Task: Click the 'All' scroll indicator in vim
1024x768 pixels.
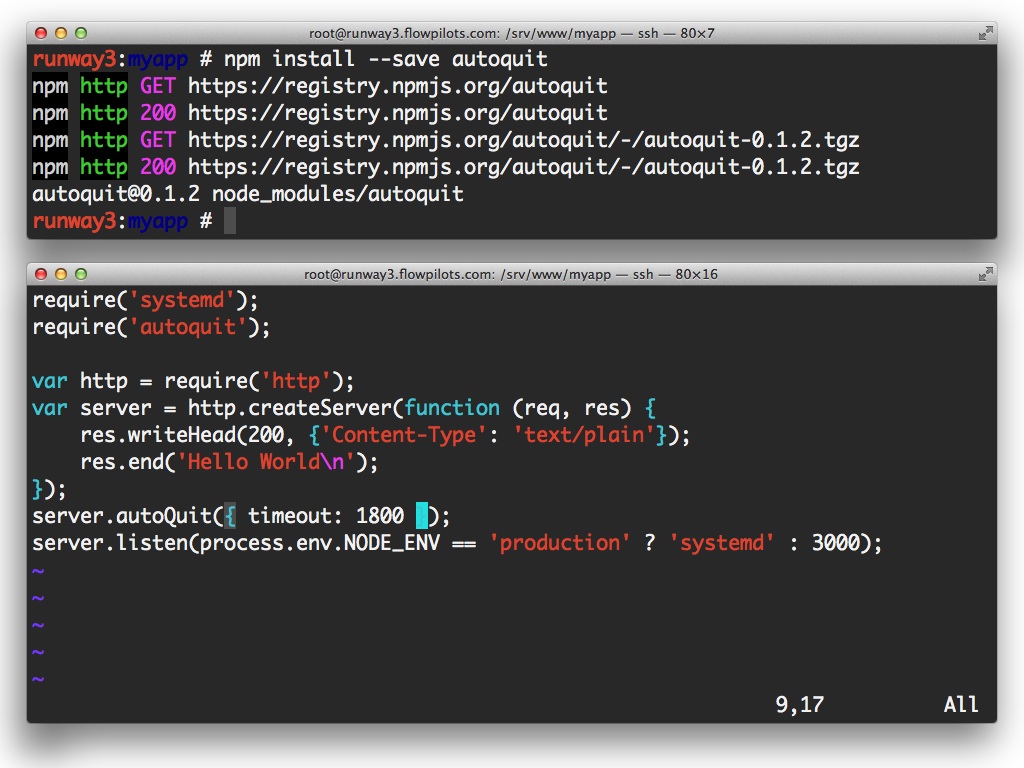Action: click(x=961, y=705)
